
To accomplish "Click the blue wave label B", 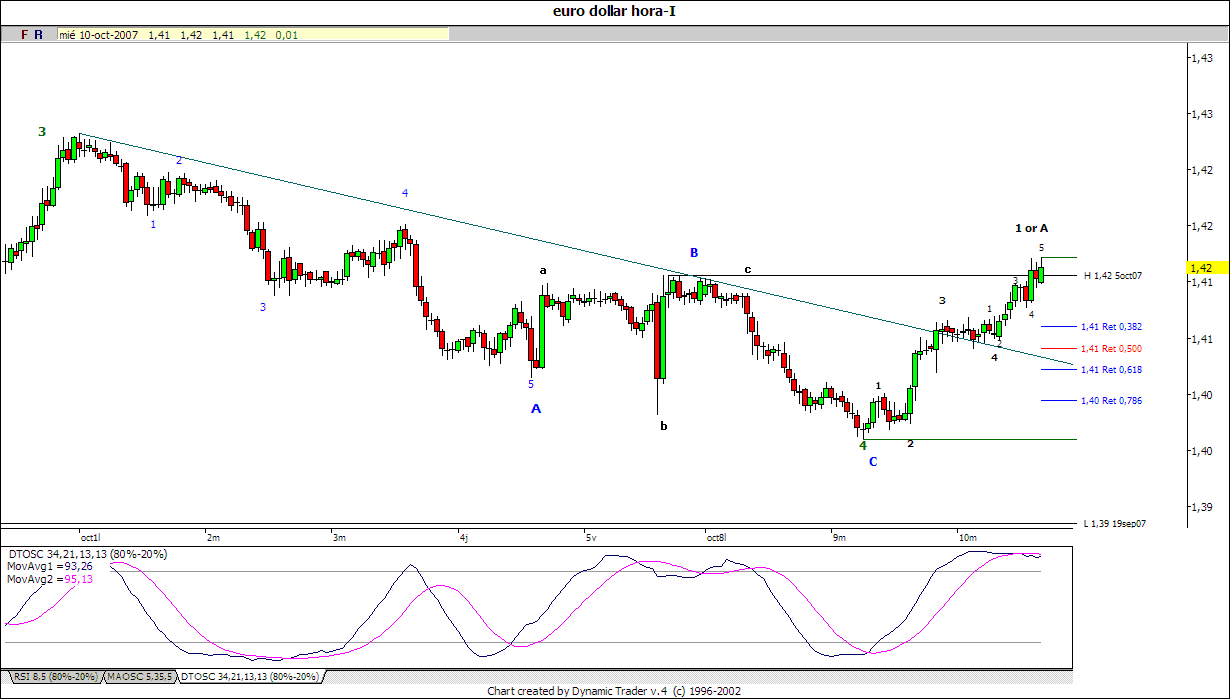I will click(x=692, y=252).
